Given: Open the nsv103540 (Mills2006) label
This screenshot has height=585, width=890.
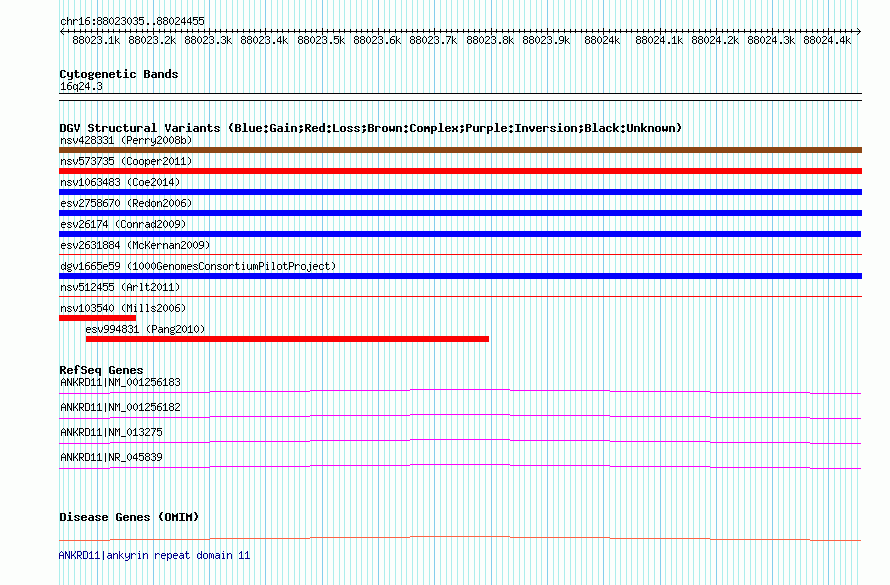Looking at the screenshot, I should click(123, 309).
